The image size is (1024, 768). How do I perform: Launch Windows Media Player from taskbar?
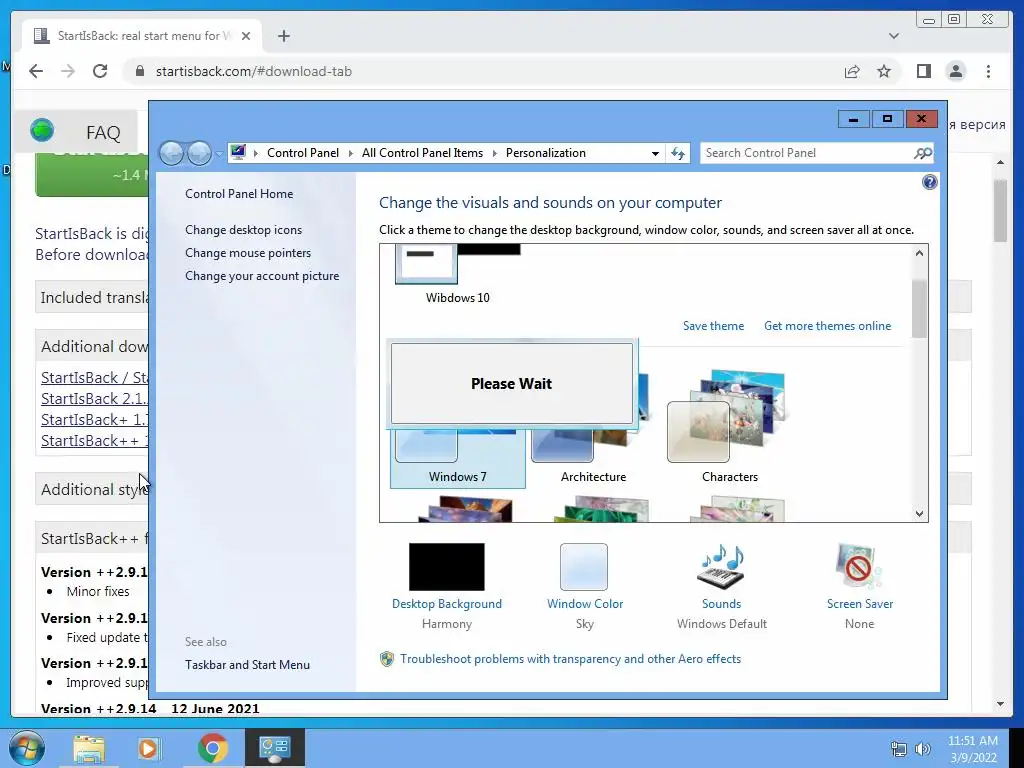click(150, 749)
